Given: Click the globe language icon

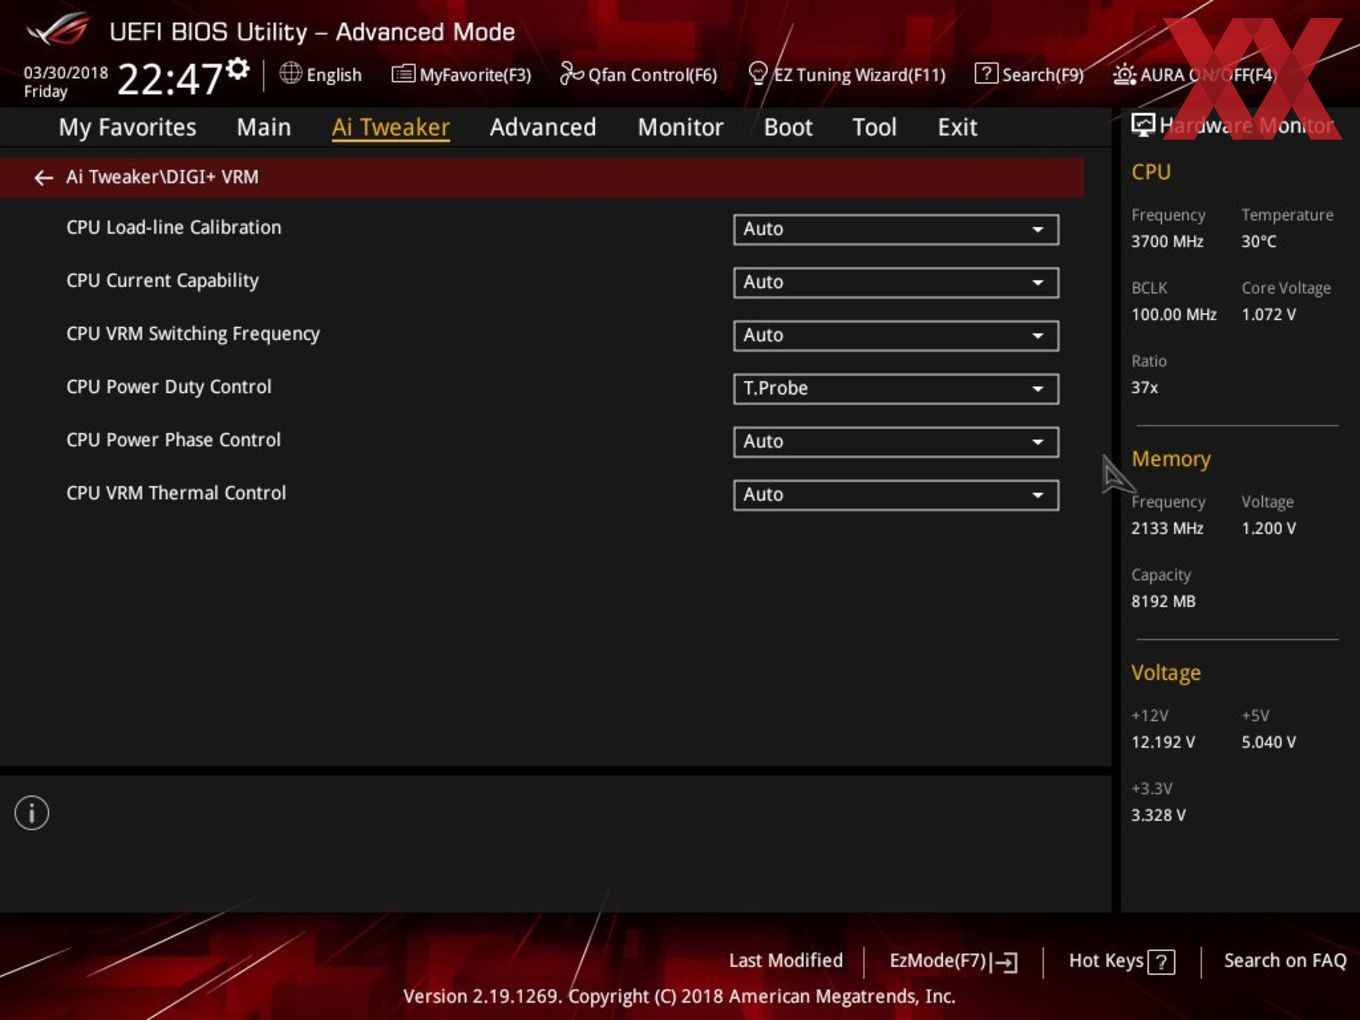Looking at the screenshot, I should coord(290,73).
